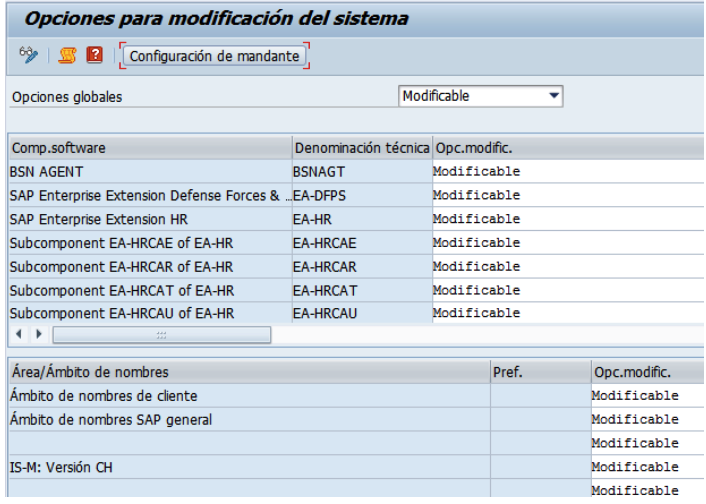Select the Área/Ámbito de nombres column header
This screenshot has height=504, width=706.
[x=249, y=372]
